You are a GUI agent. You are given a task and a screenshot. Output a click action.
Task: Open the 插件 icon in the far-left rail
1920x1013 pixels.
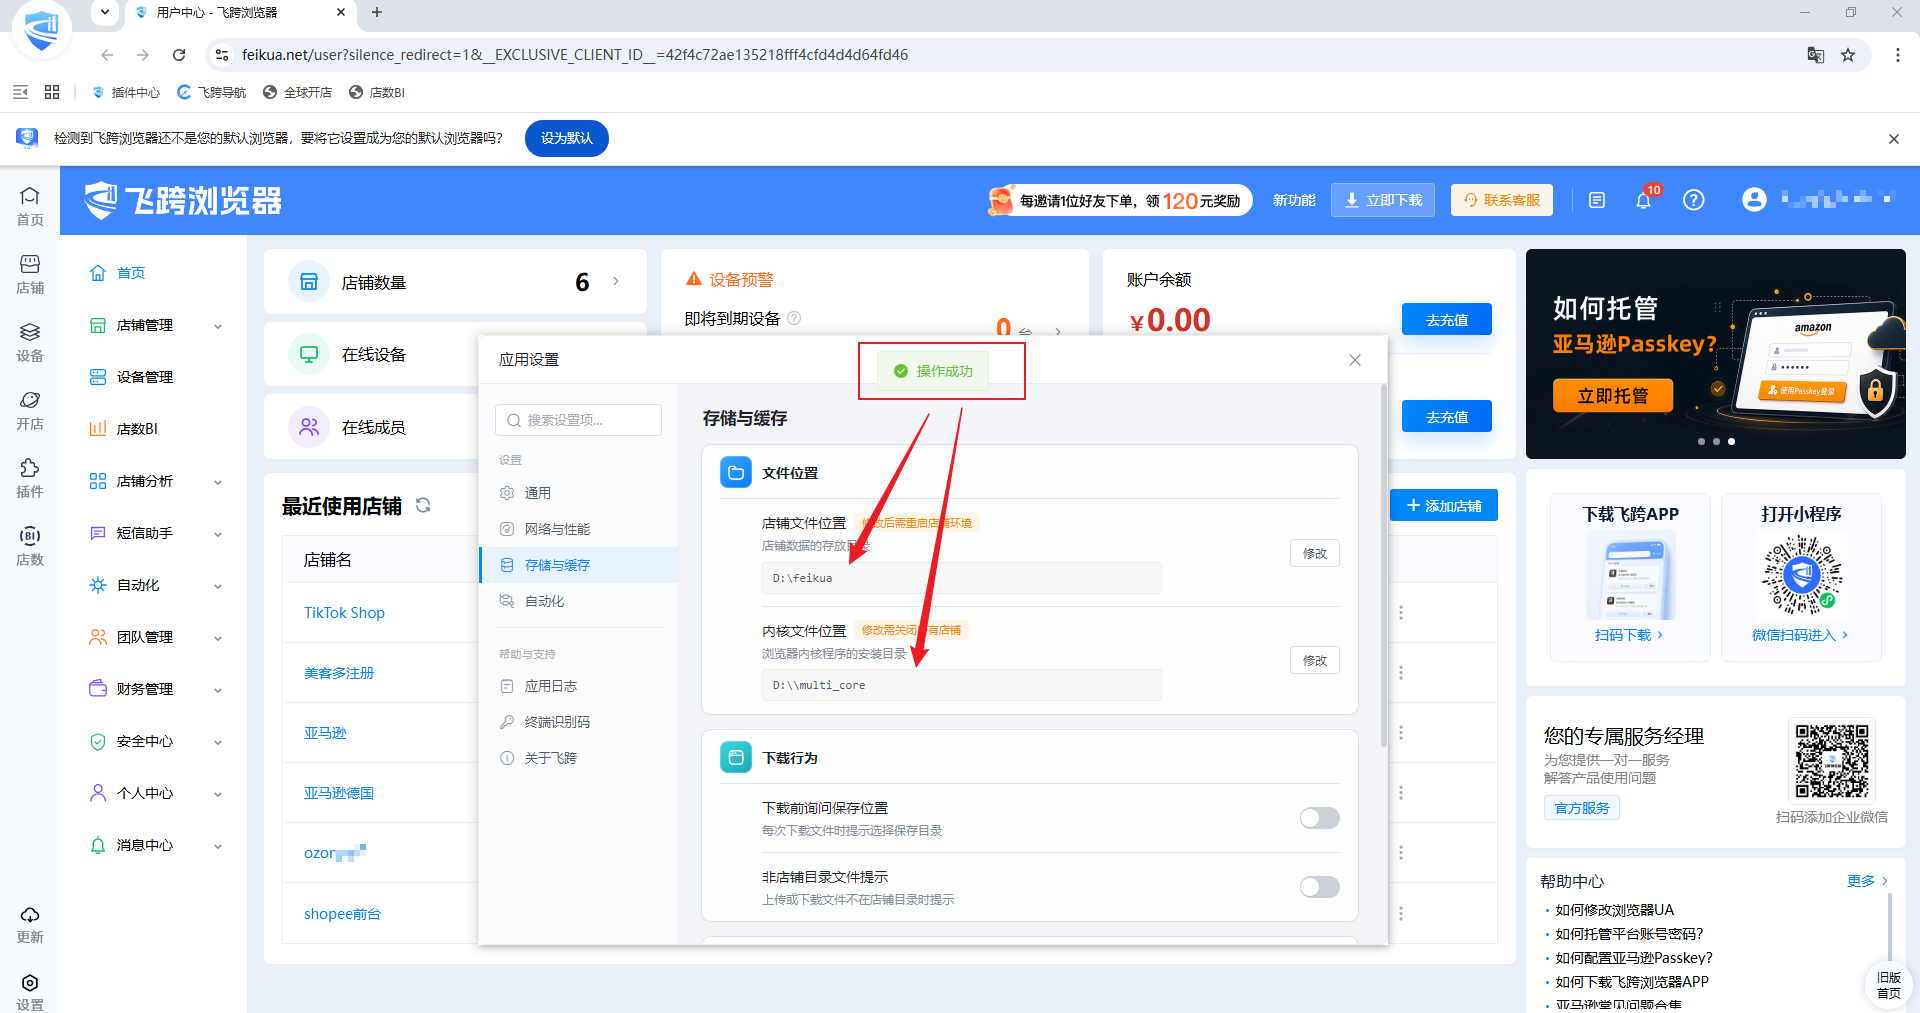click(30, 478)
